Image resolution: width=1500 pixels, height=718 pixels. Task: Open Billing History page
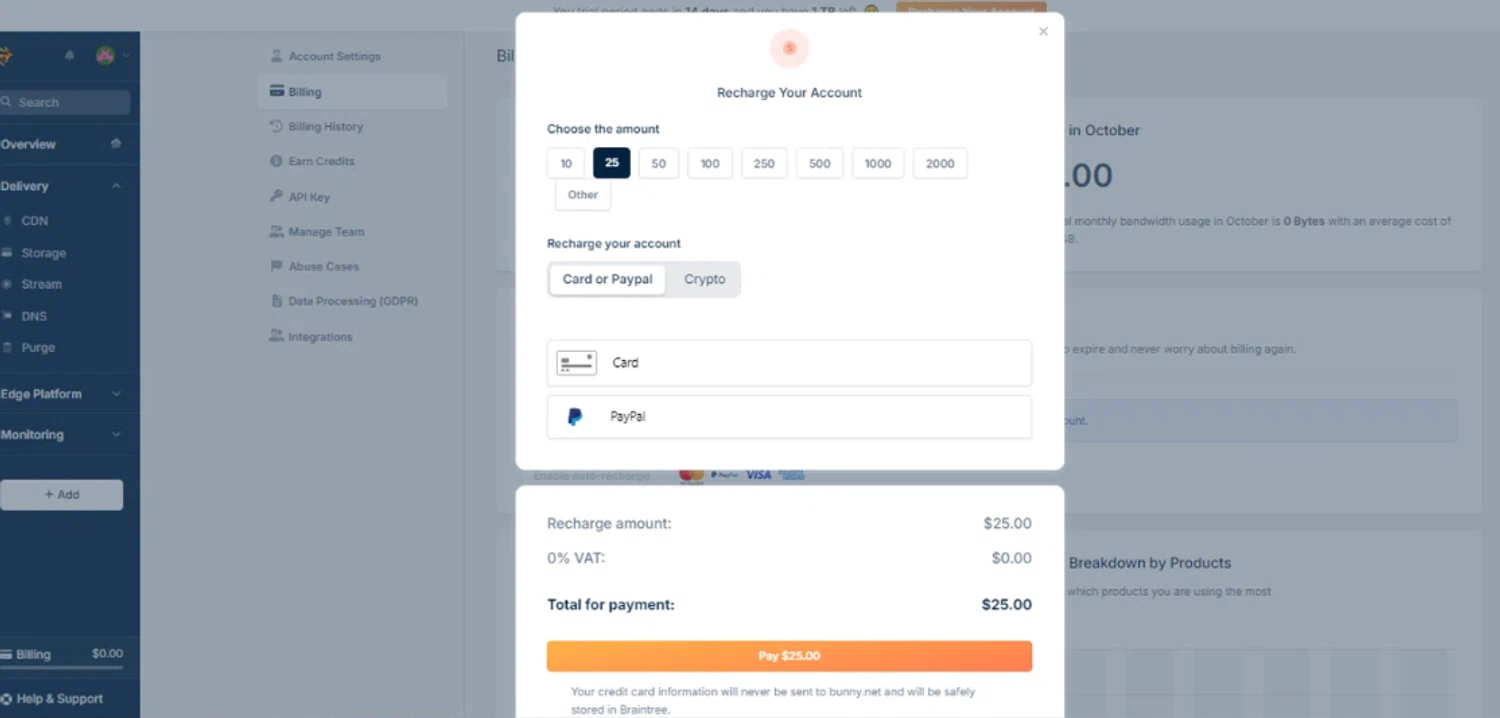click(326, 127)
